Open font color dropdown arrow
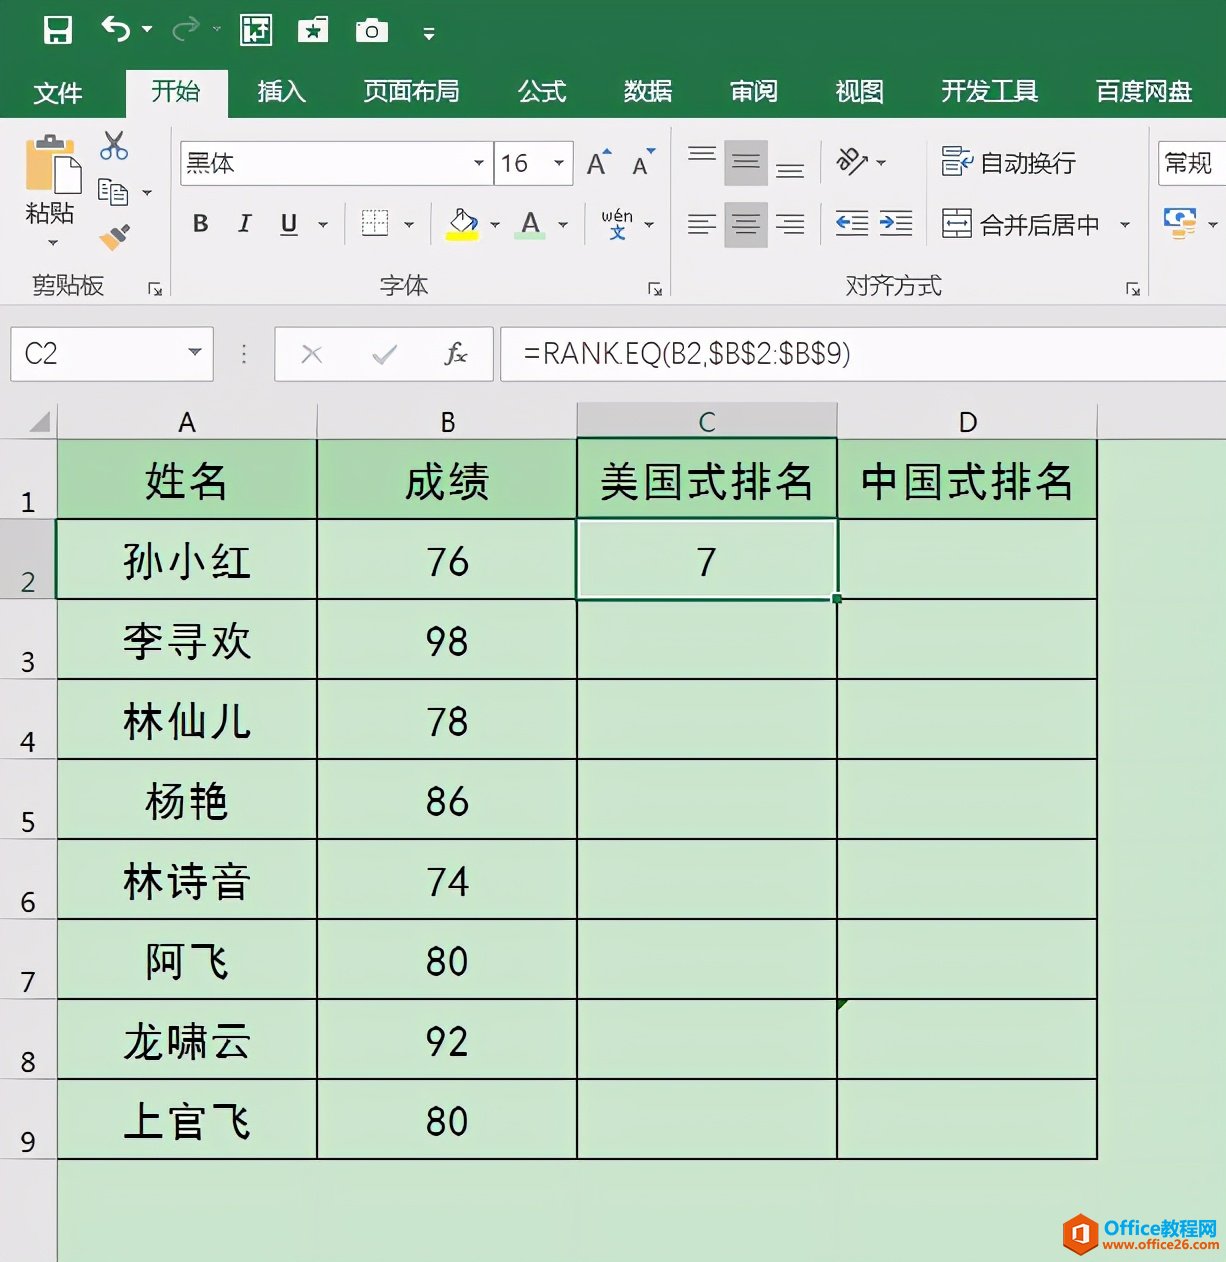This screenshot has height=1262, width=1226. (x=563, y=225)
